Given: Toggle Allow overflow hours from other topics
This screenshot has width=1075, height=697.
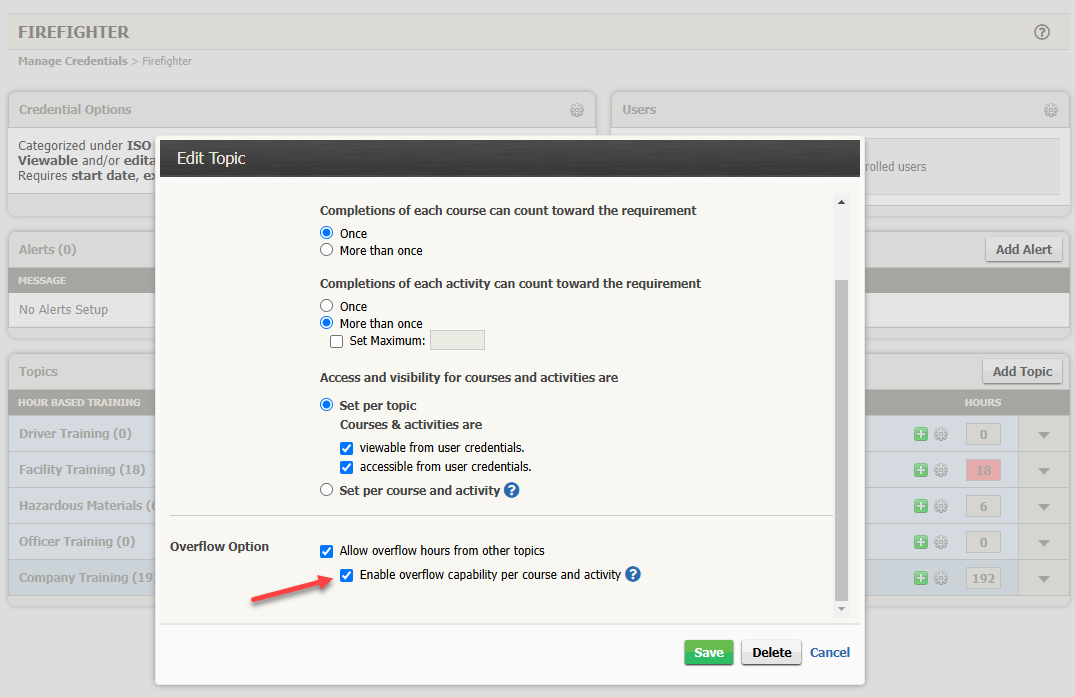Looking at the screenshot, I should coord(326,551).
